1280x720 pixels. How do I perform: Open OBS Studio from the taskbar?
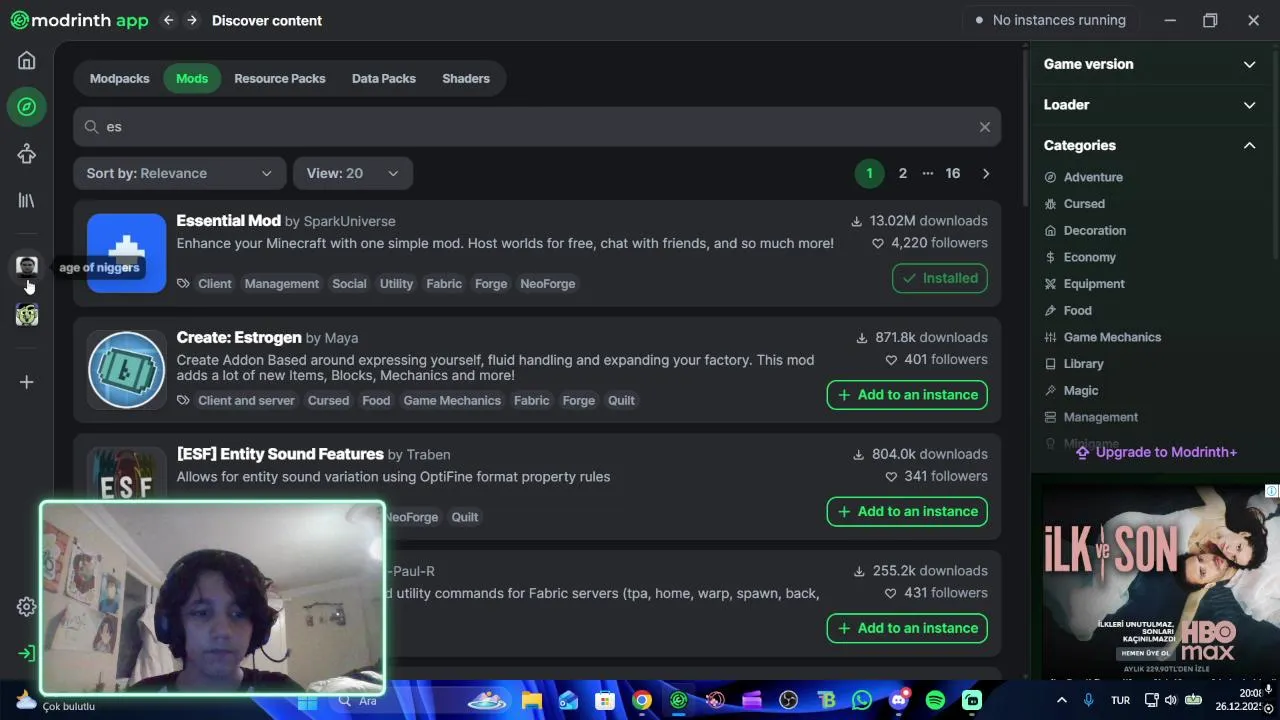(x=789, y=700)
